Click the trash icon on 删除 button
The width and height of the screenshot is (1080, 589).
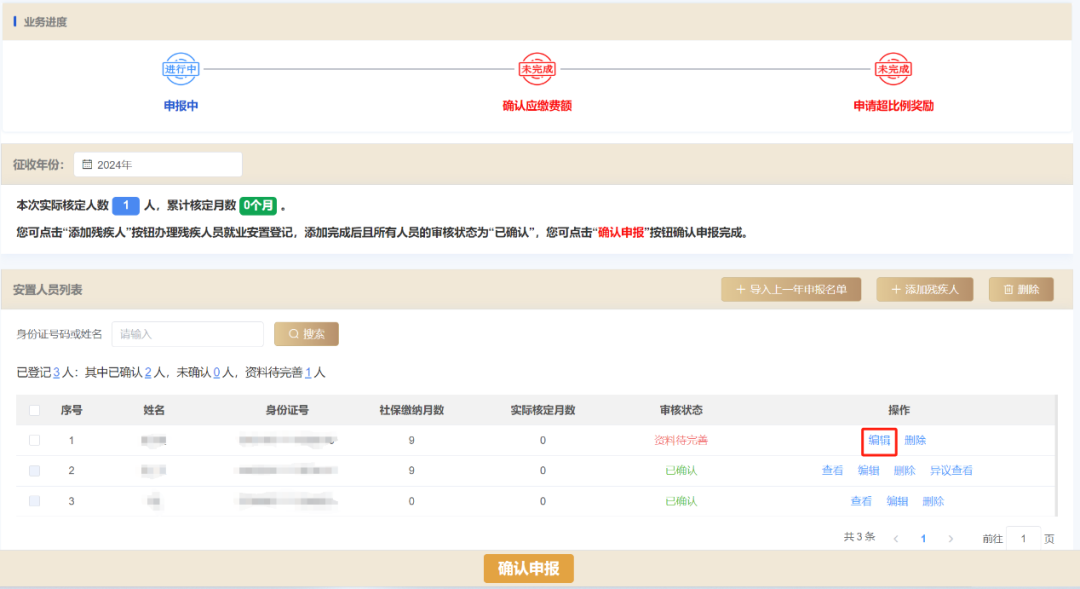pos(1010,288)
